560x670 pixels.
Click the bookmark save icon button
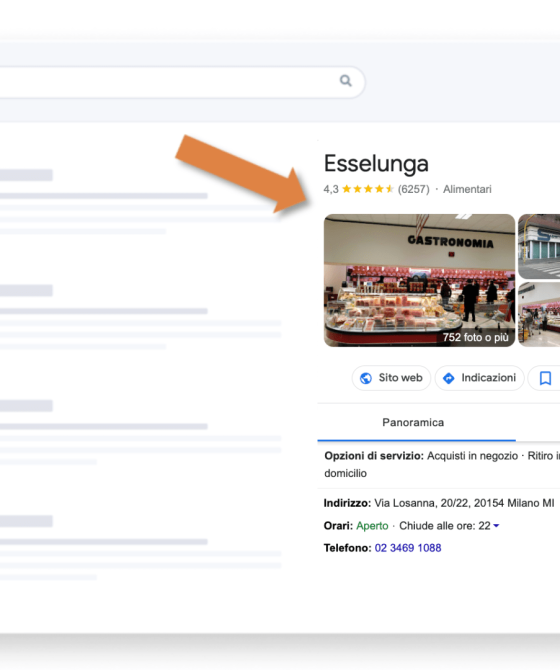pos(545,378)
